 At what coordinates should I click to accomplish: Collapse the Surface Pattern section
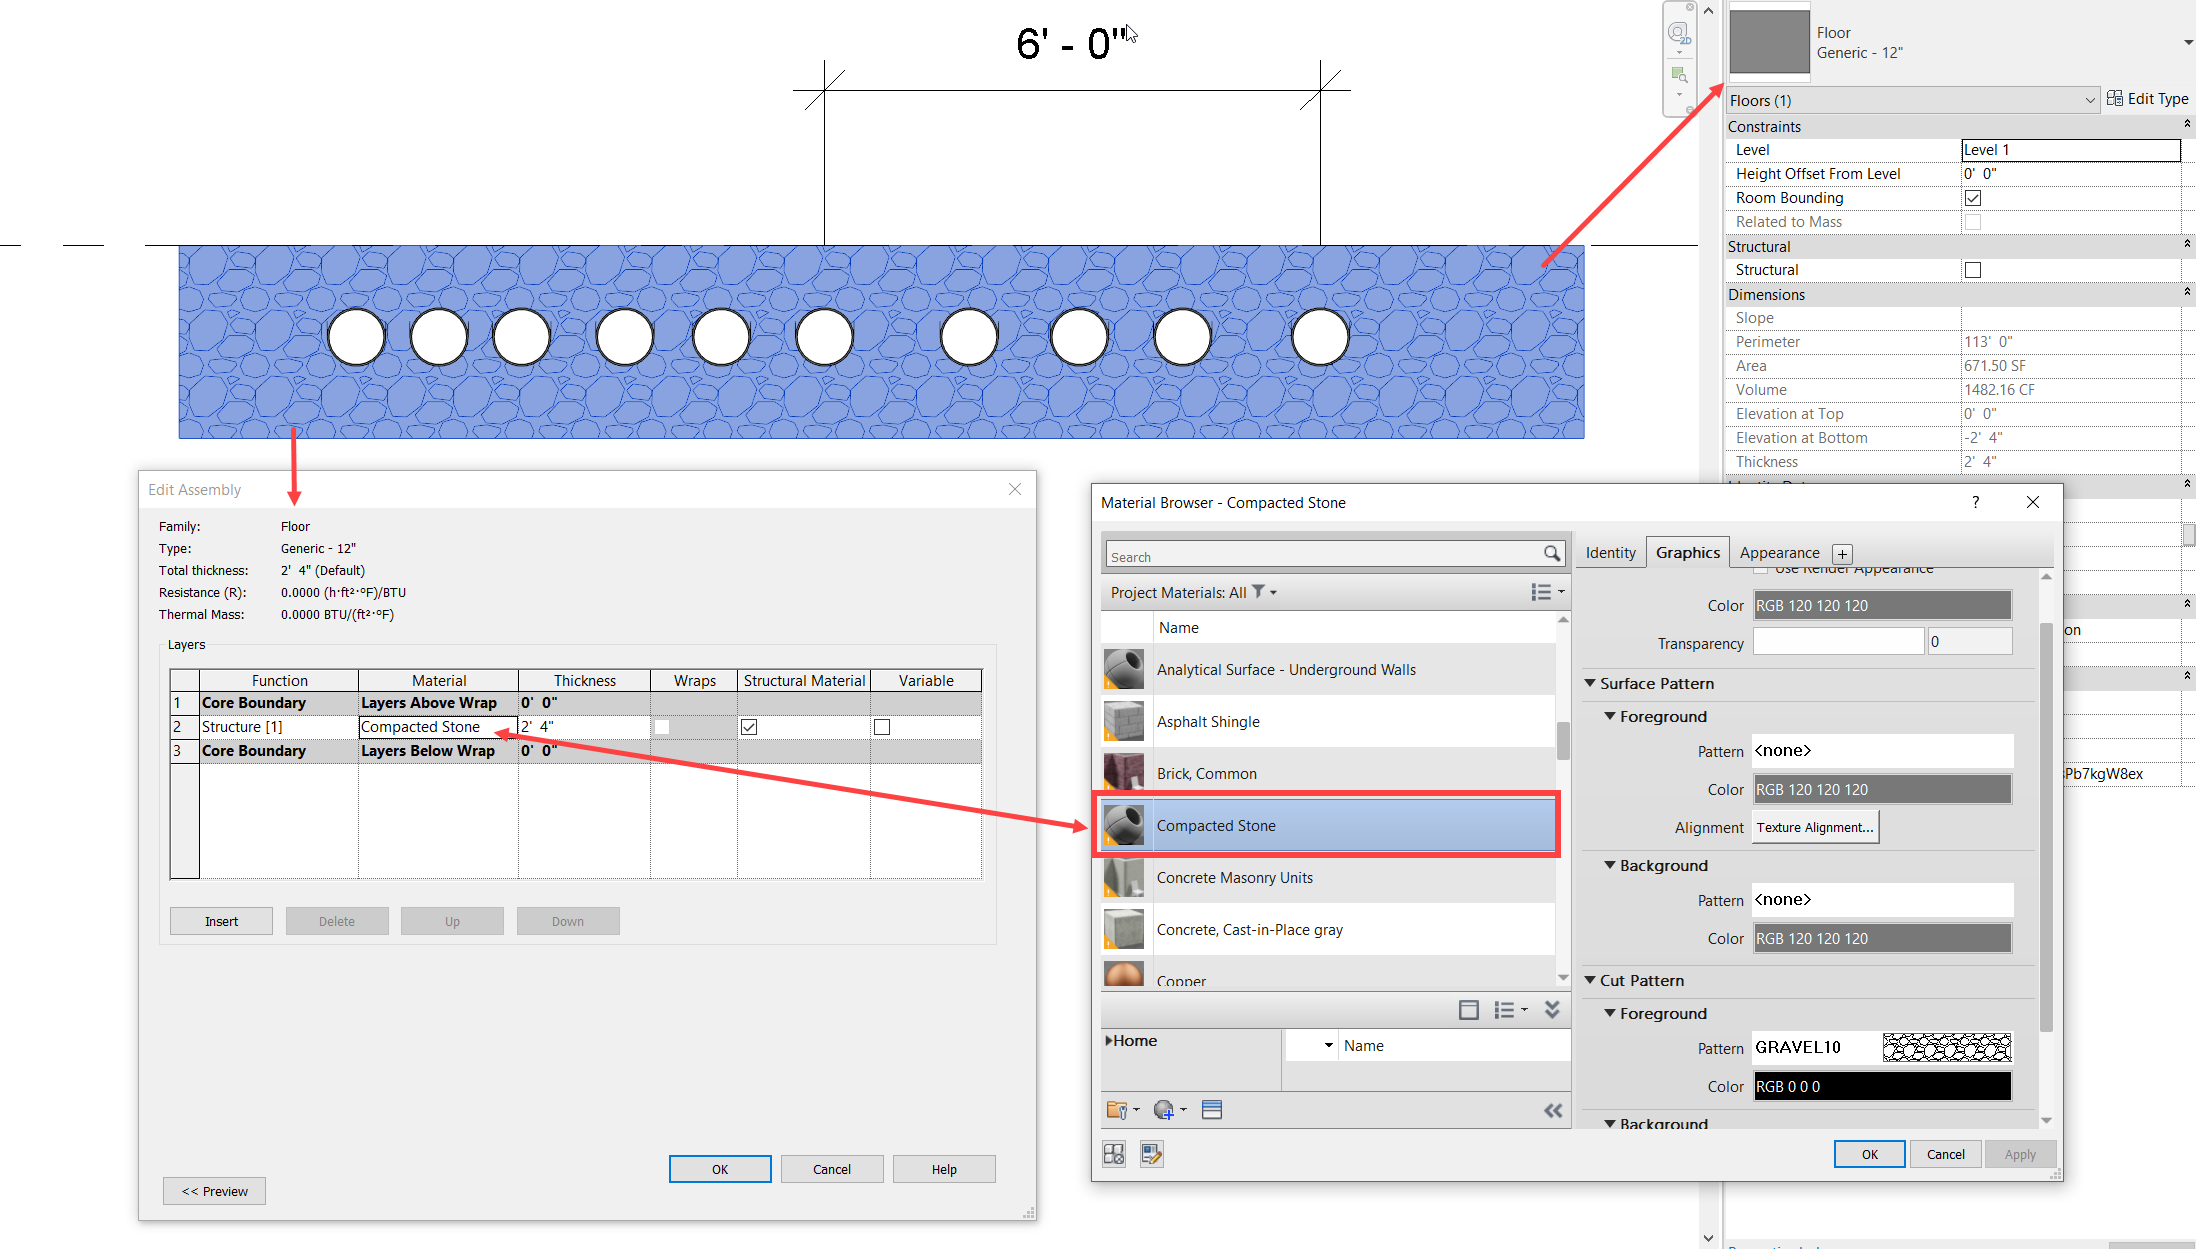tap(1592, 683)
